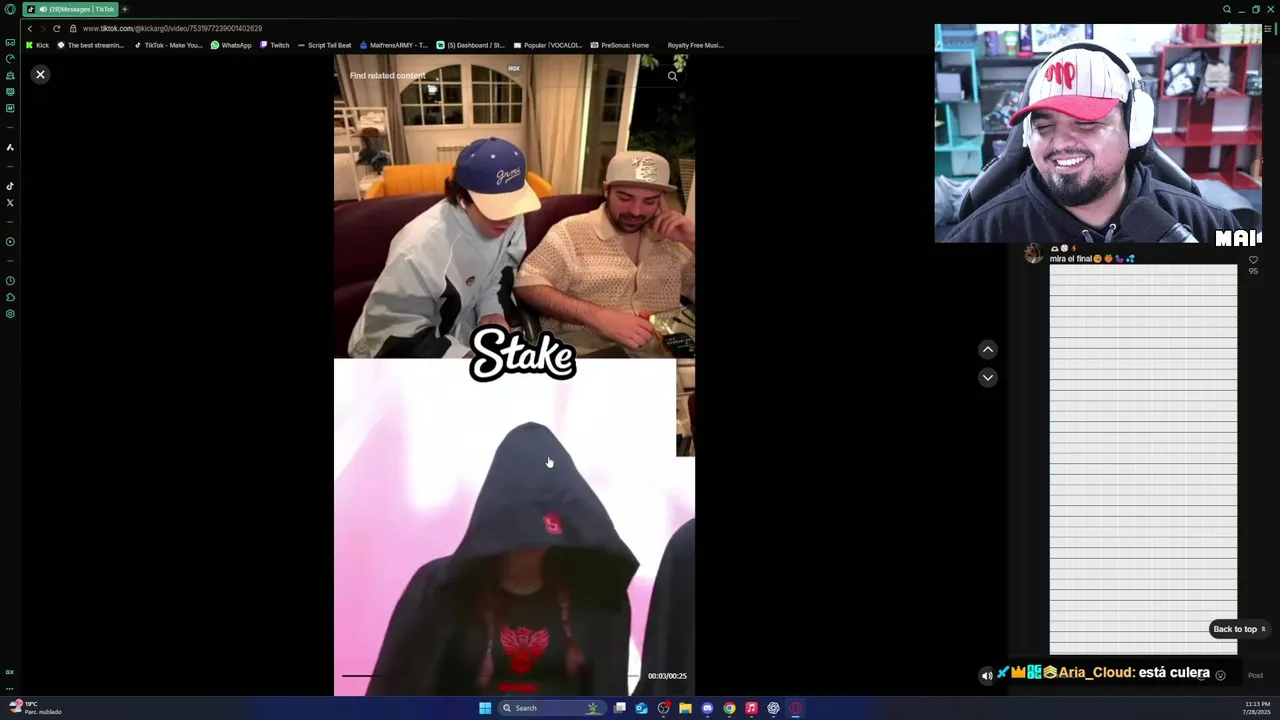The image size is (1280, 720).
Task: Open a new browser tab
Action: pos(124,9)
